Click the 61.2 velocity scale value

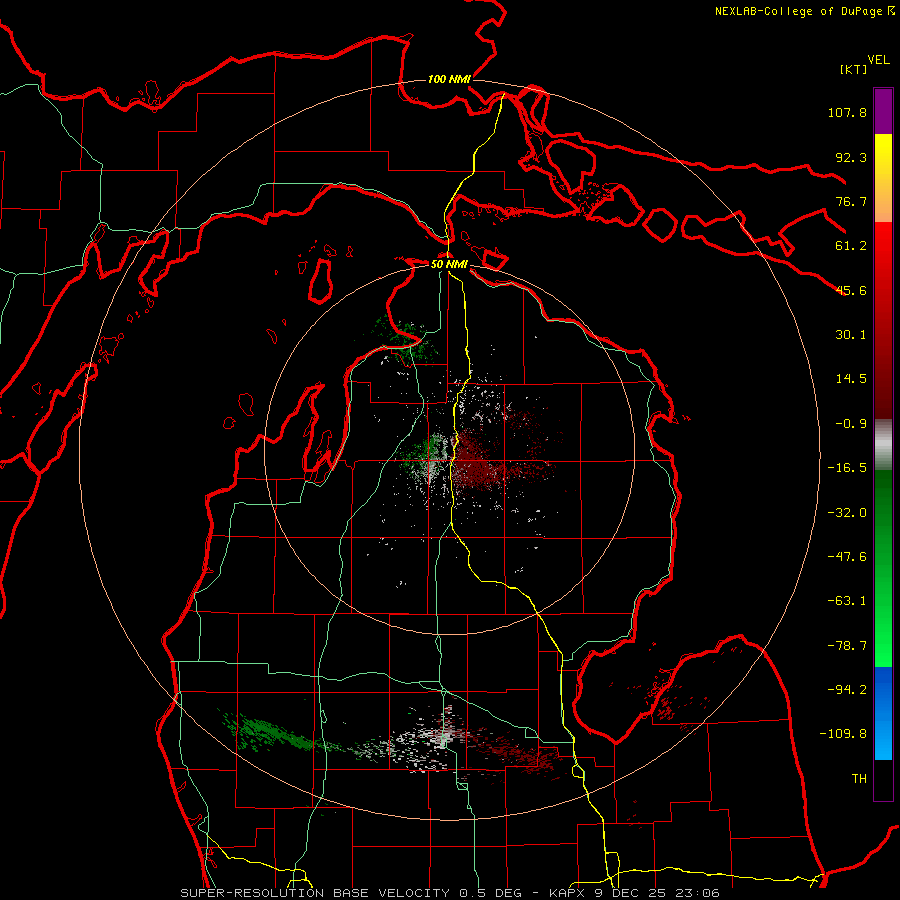coord(851,246)
